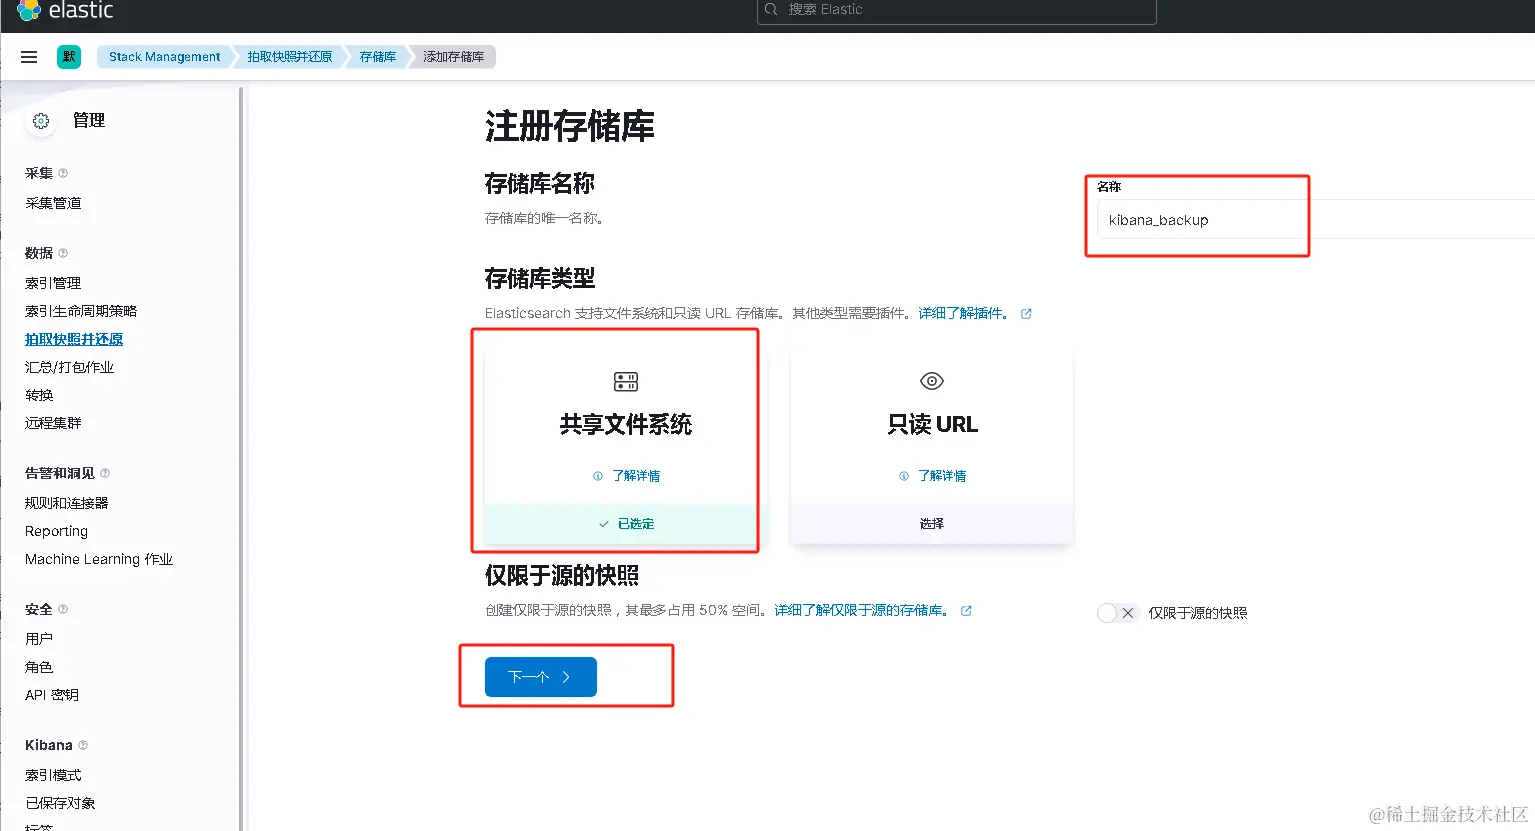Click 了解详情 link for 共享文件系统
1535x831 pixels.
636,476
